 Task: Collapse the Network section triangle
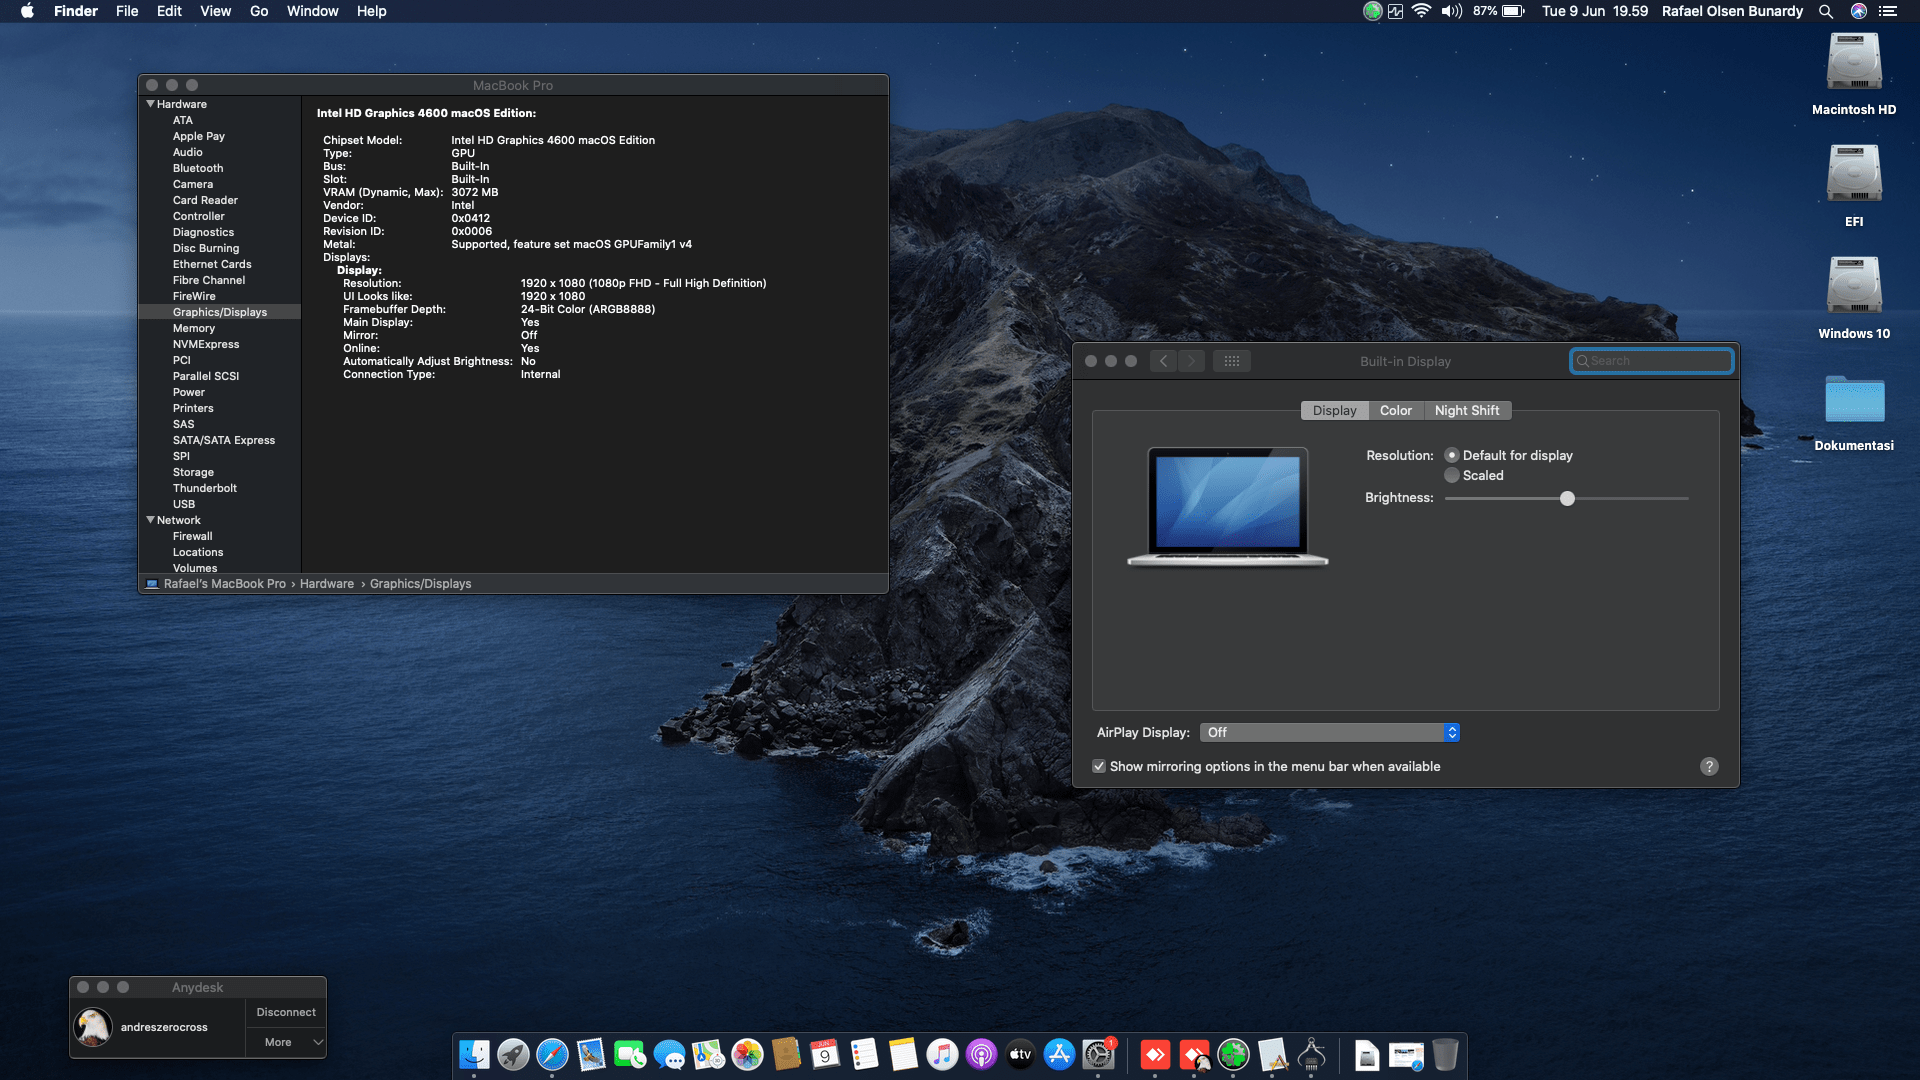[x=150, y=520]
